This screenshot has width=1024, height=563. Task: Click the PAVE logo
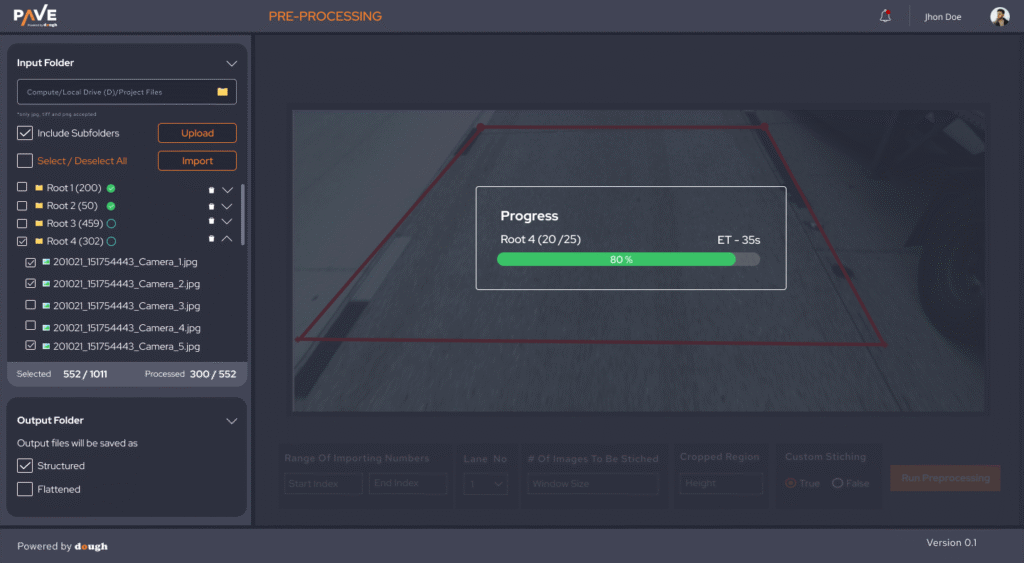point(35,16)
